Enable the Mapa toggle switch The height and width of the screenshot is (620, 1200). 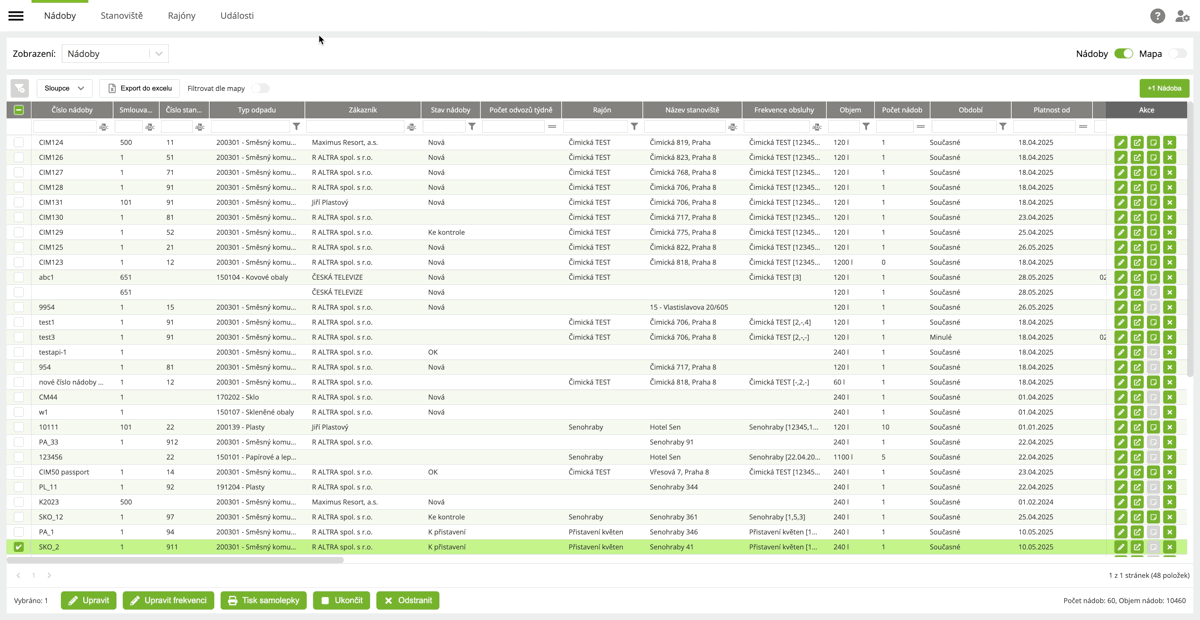(x=1177, y=54)
